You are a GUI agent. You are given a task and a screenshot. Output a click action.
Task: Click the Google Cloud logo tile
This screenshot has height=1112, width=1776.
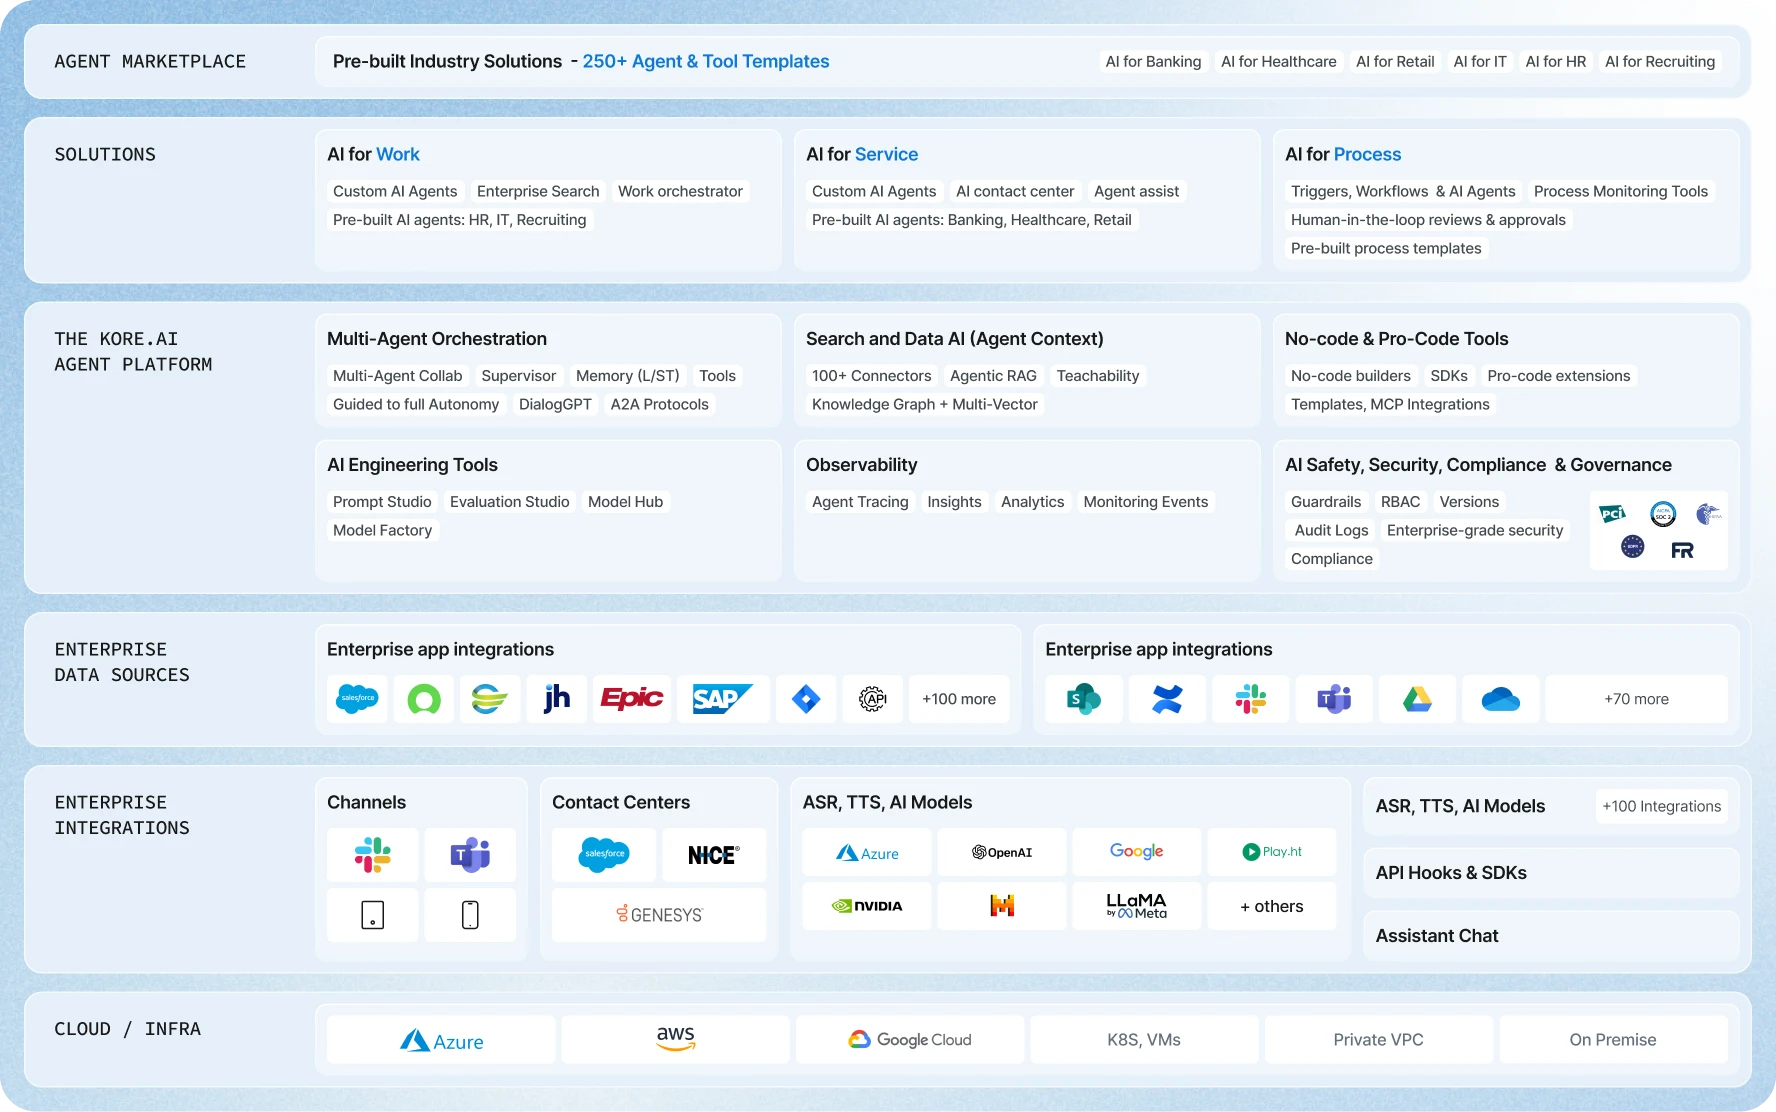tap(910, 1040)
